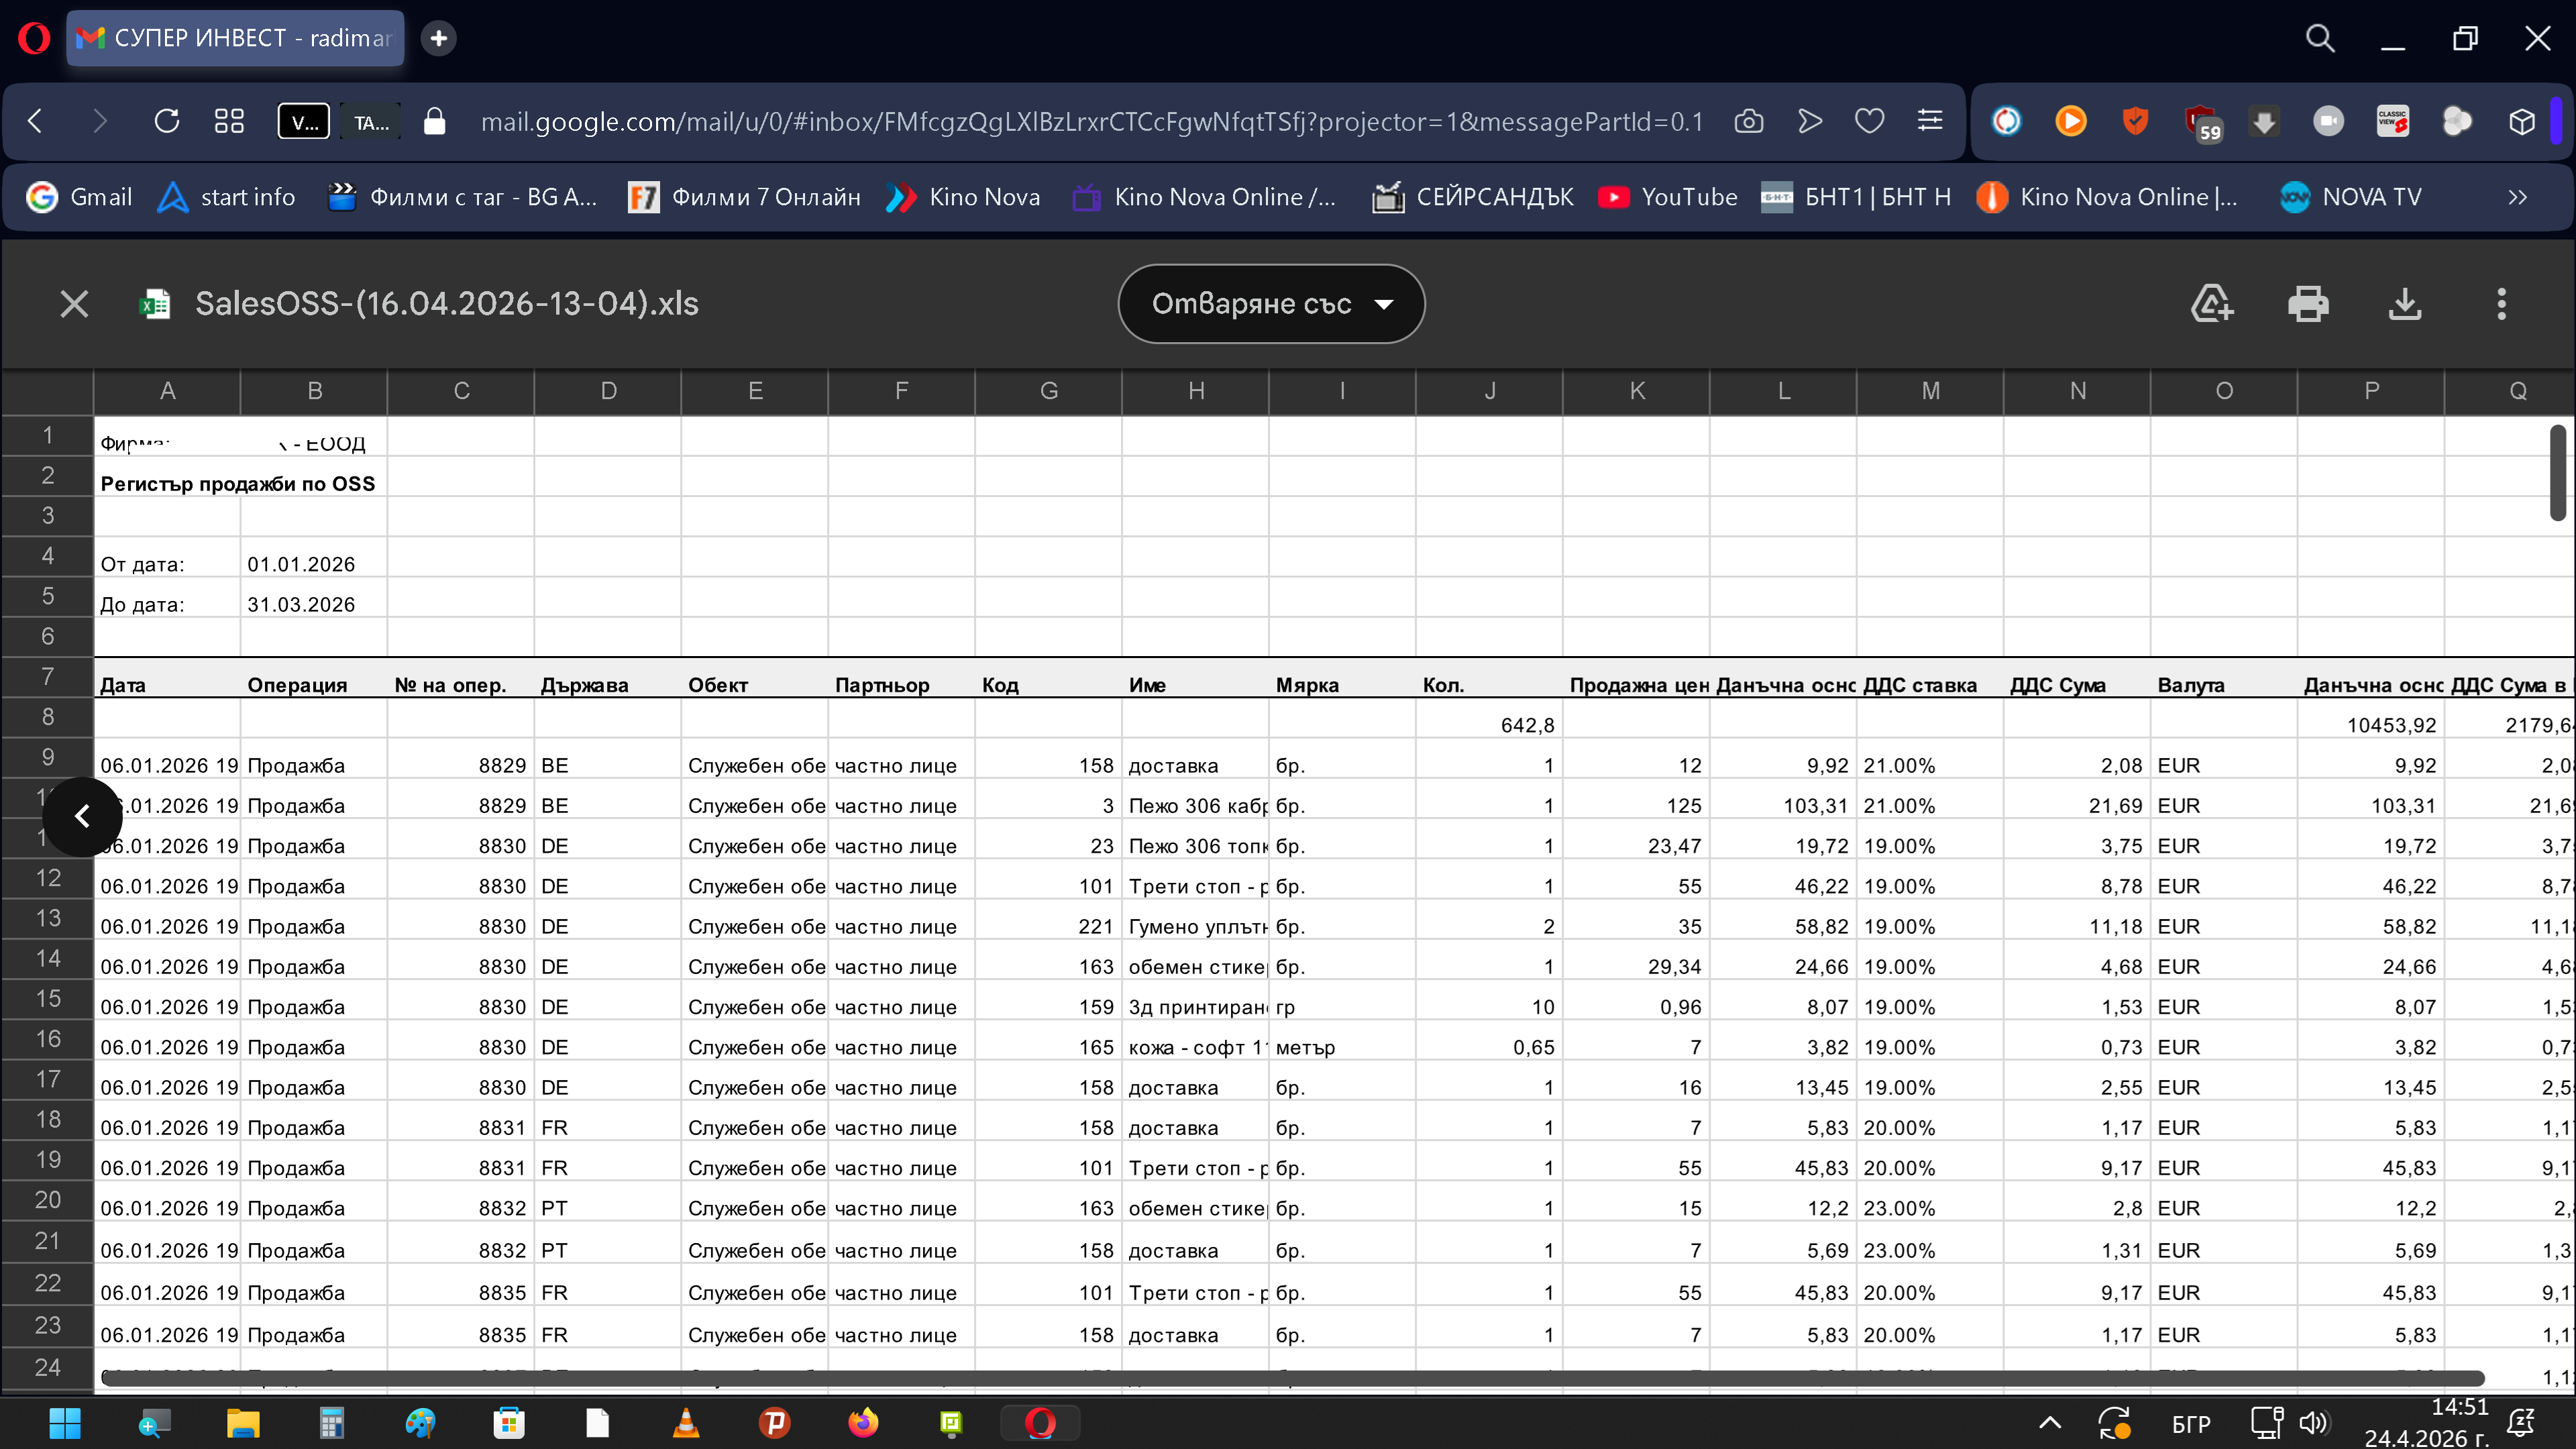
Task: Select column A header
Action: tap(167, 391)
